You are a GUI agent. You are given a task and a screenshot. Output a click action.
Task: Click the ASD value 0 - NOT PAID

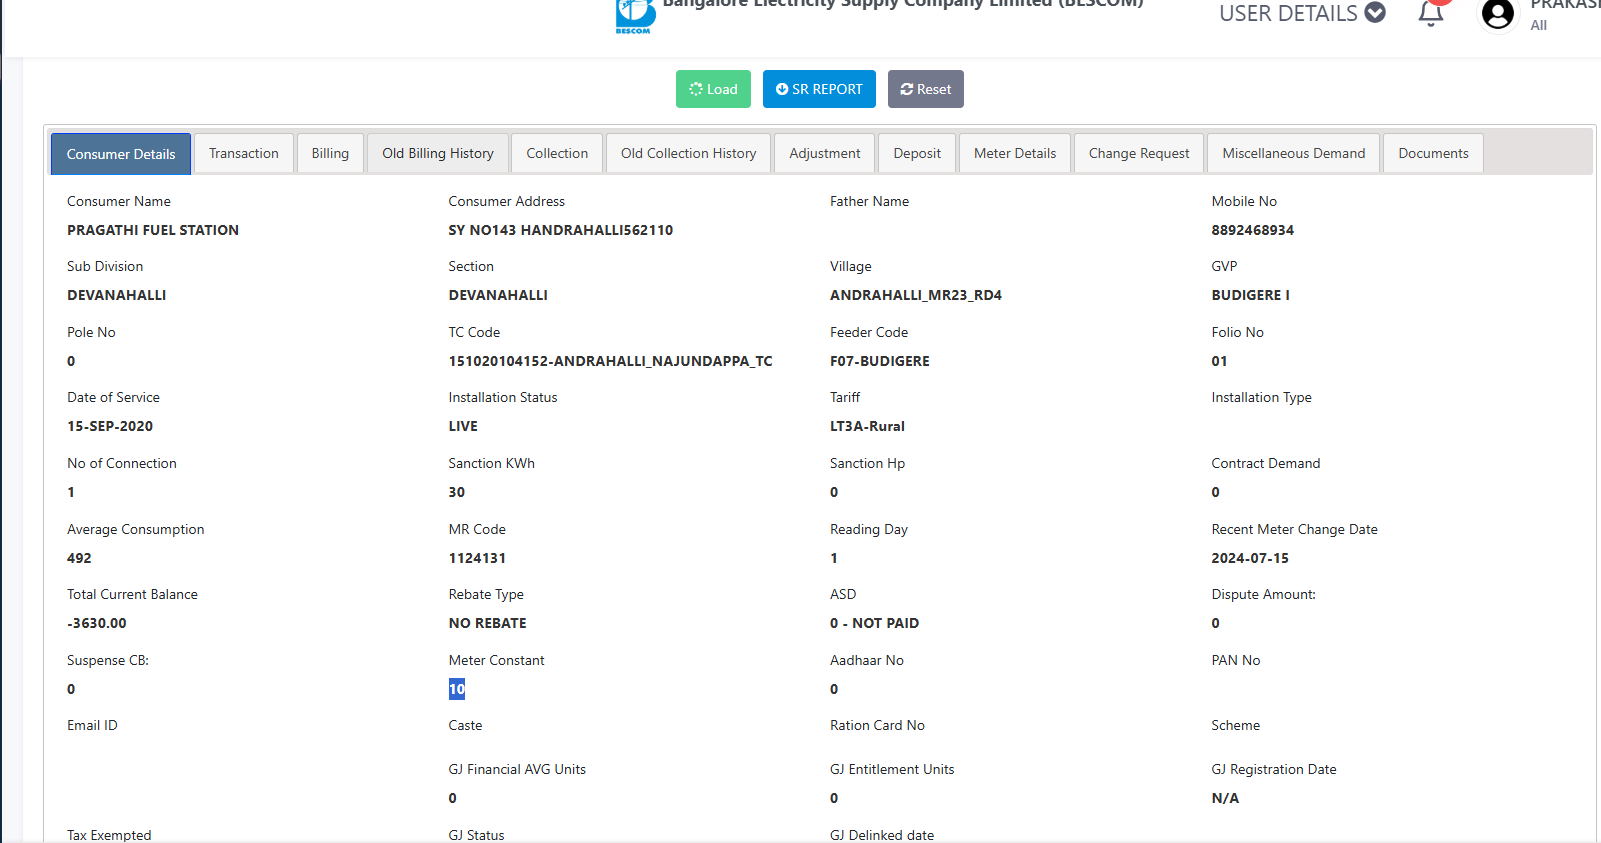875,623
